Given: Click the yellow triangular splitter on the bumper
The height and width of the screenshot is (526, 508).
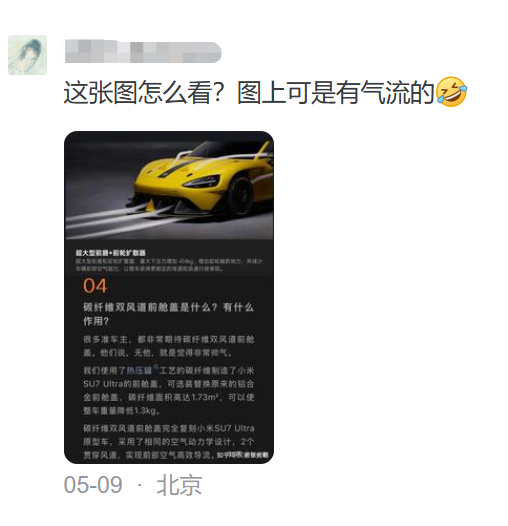Looking at the screenshot, I should 152,205.
